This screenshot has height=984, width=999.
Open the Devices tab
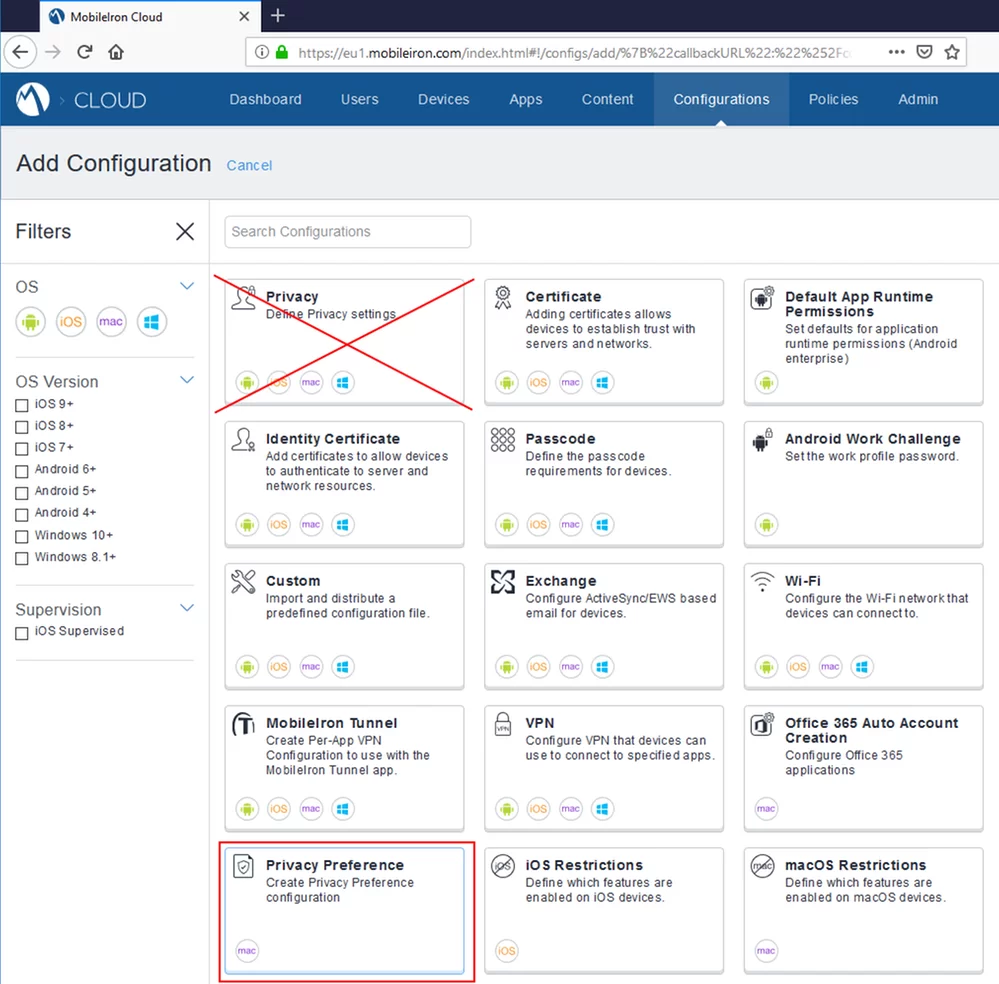[x=443, y=100]
